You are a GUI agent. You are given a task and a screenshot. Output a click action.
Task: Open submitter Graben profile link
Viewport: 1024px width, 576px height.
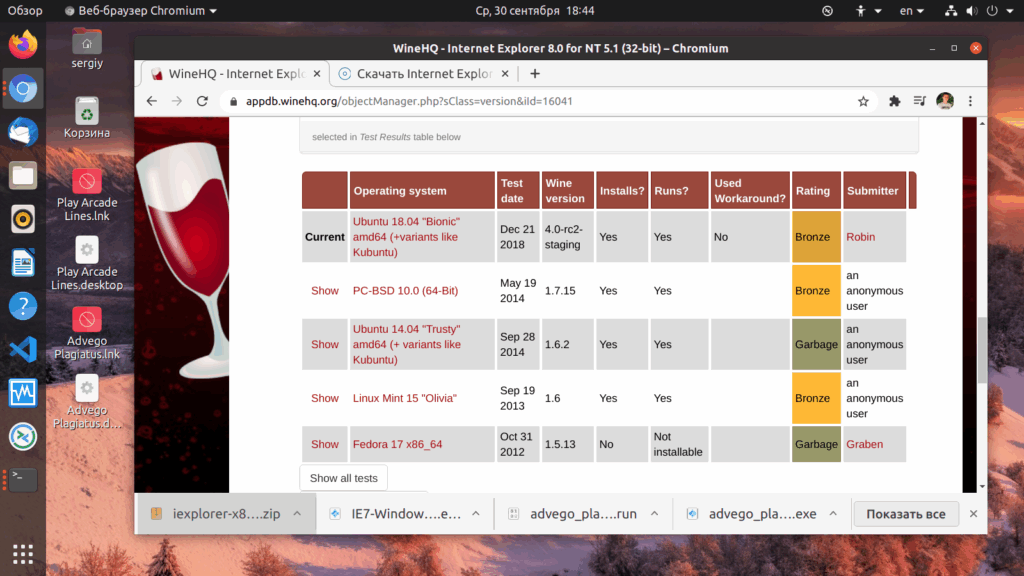(x=864, y=444)
